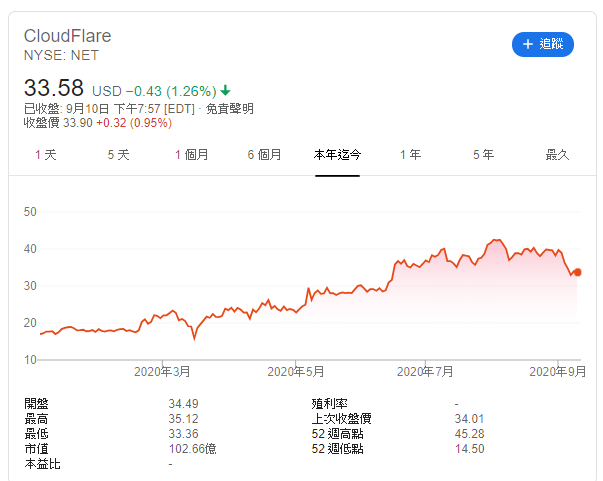Click the red endpoint marker on chart
This screenshot has height=481, width=603.
(x=577, y=272)
